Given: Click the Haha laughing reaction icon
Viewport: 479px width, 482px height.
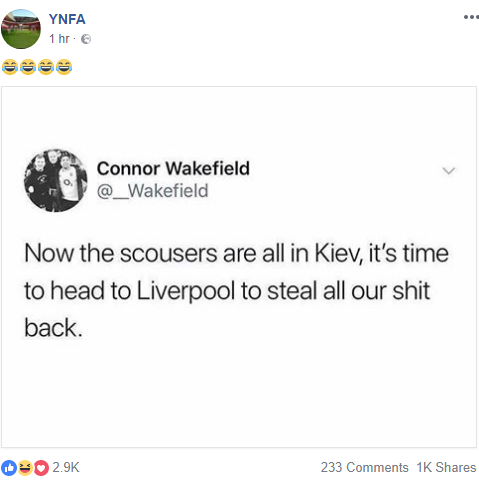Looking at the screenshot, I should coord(25,468).
